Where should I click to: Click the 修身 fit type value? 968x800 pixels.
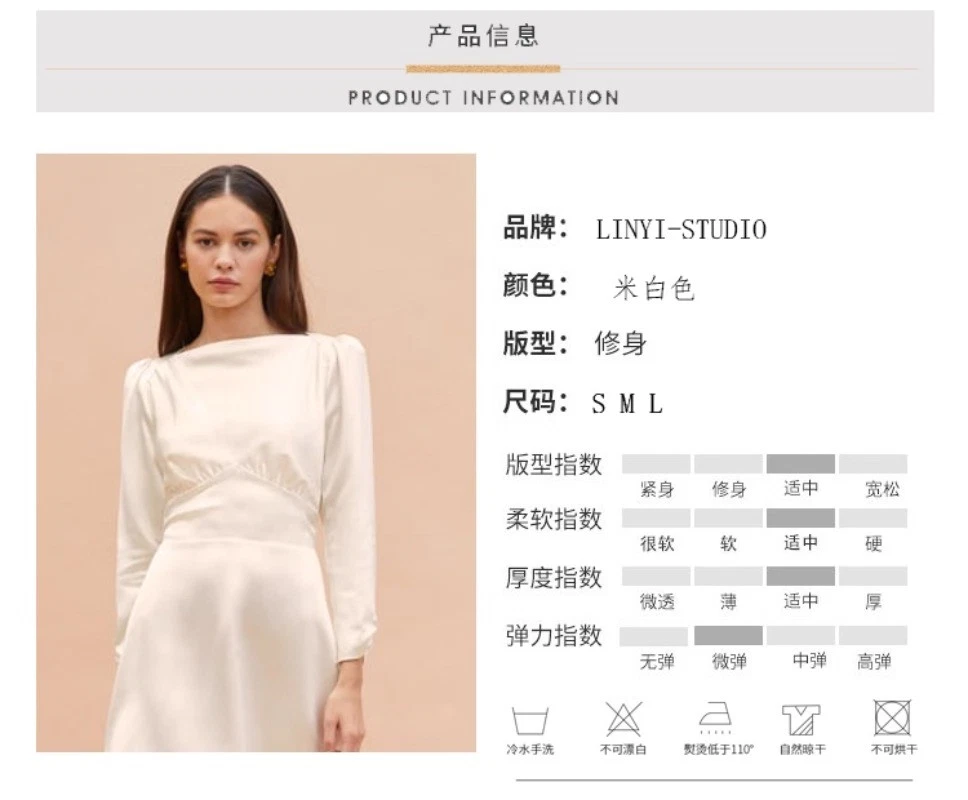[620, 343]
